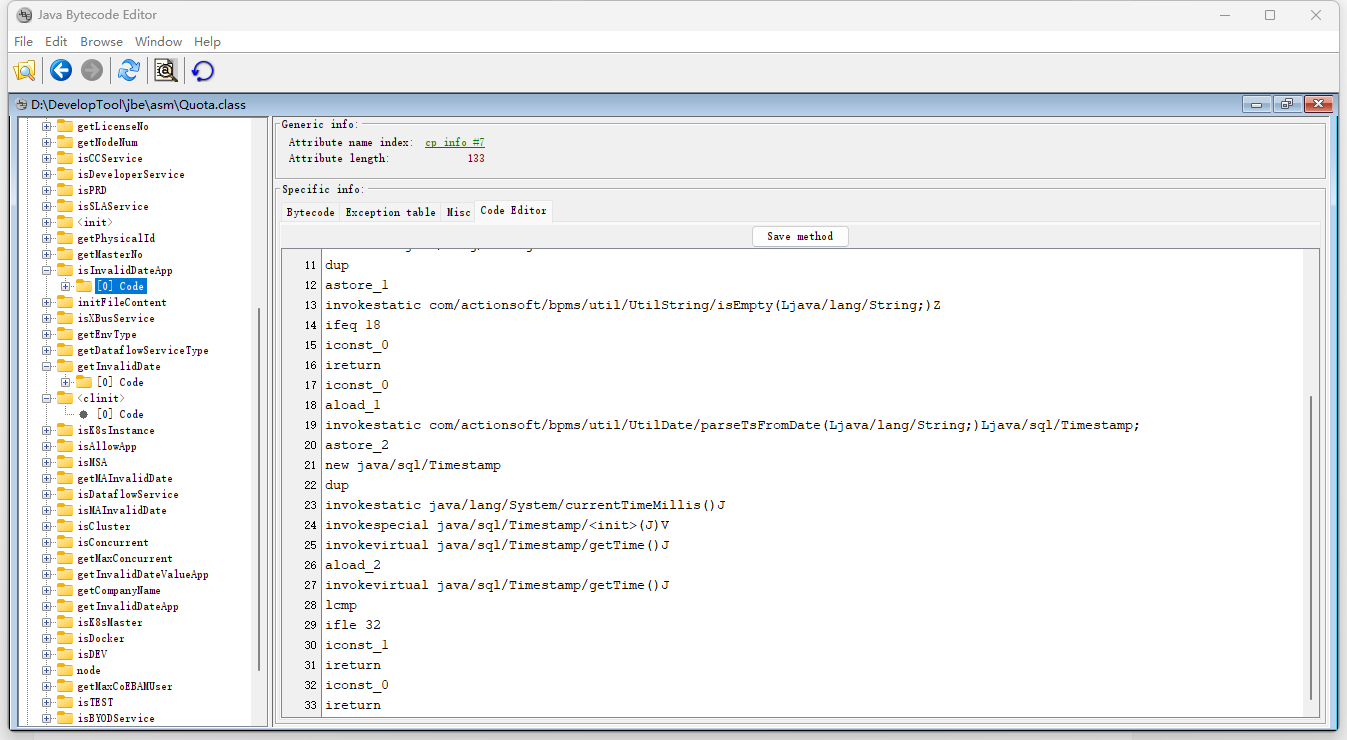
Task: Collapse the isInvalidDateApp tree node
Action: tap(46, 270)
